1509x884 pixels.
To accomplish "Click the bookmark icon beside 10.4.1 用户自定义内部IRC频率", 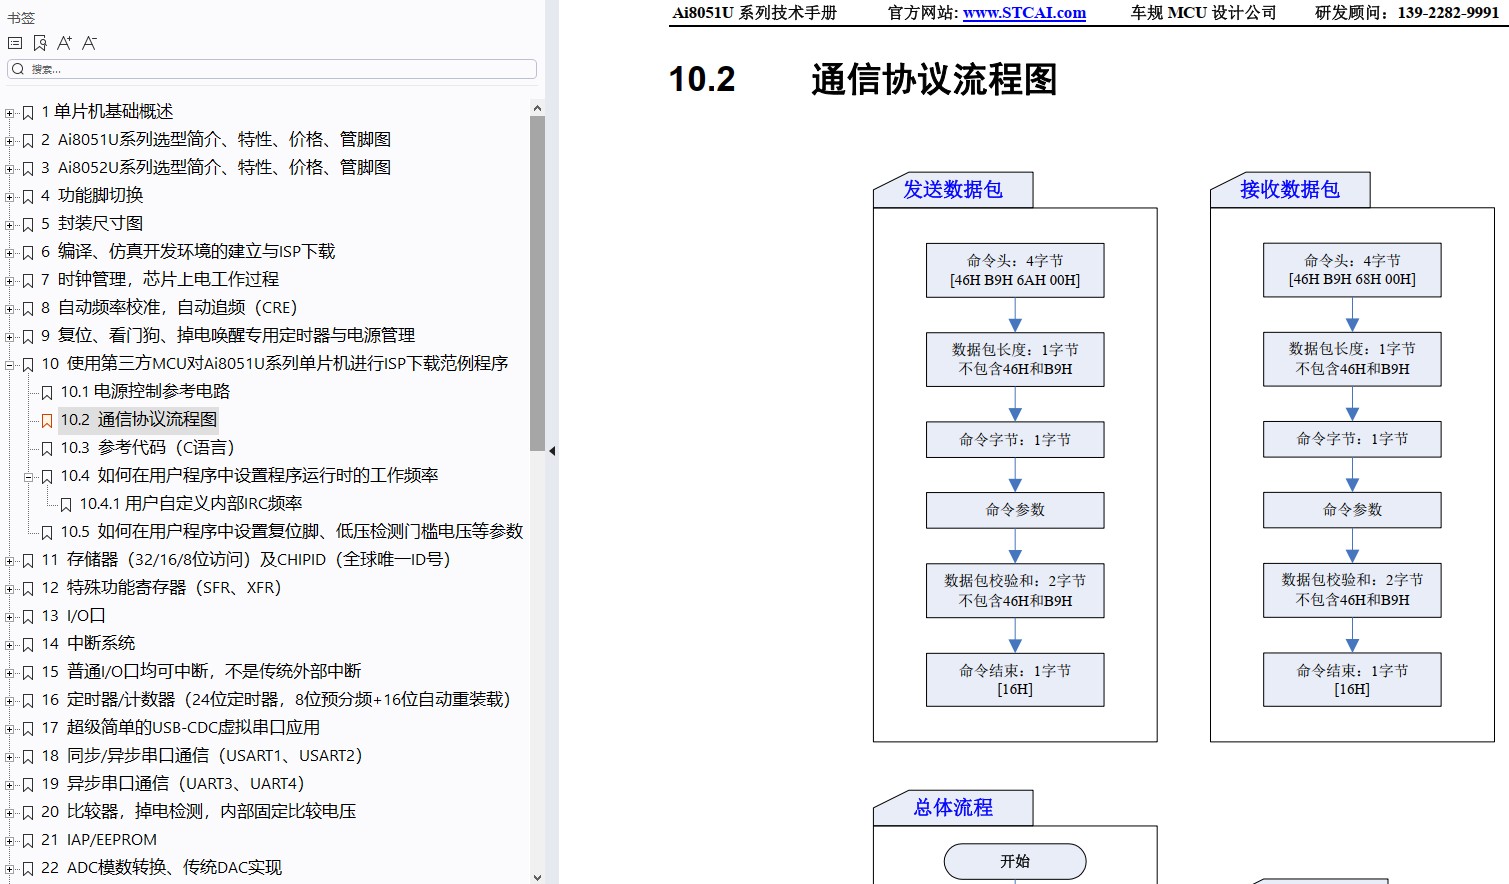I will [x=66, y=505].
